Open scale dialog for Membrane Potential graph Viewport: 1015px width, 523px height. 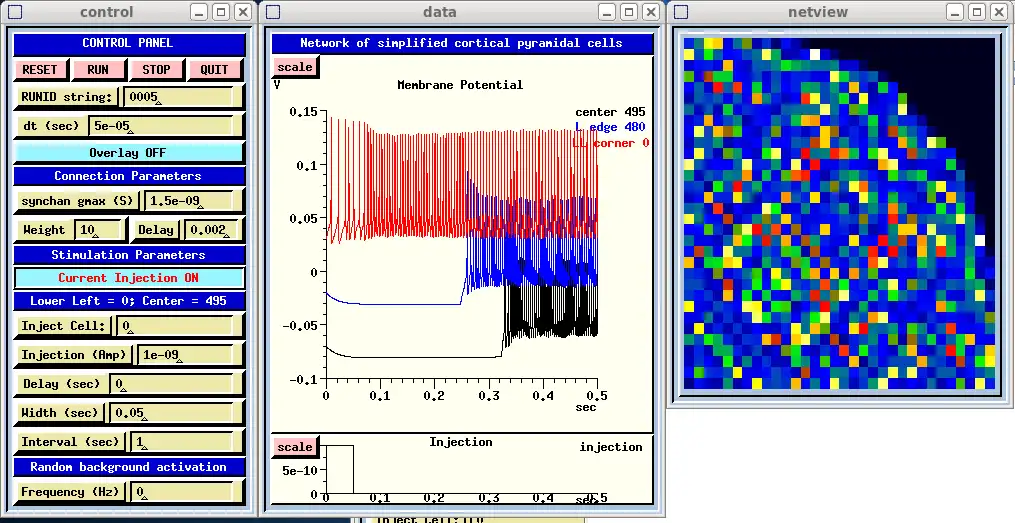pyautogui.click(x=295, y=67)
